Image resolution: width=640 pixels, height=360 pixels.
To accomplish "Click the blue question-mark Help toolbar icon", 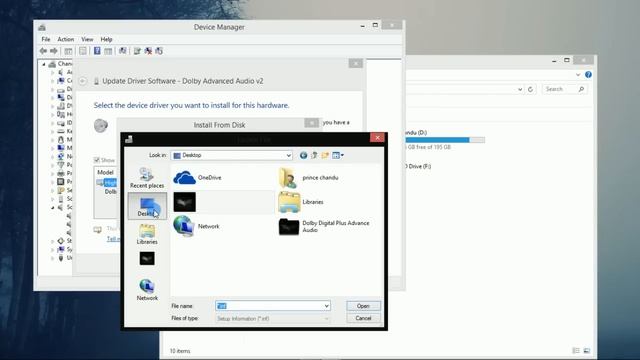I will pos(97,51).
